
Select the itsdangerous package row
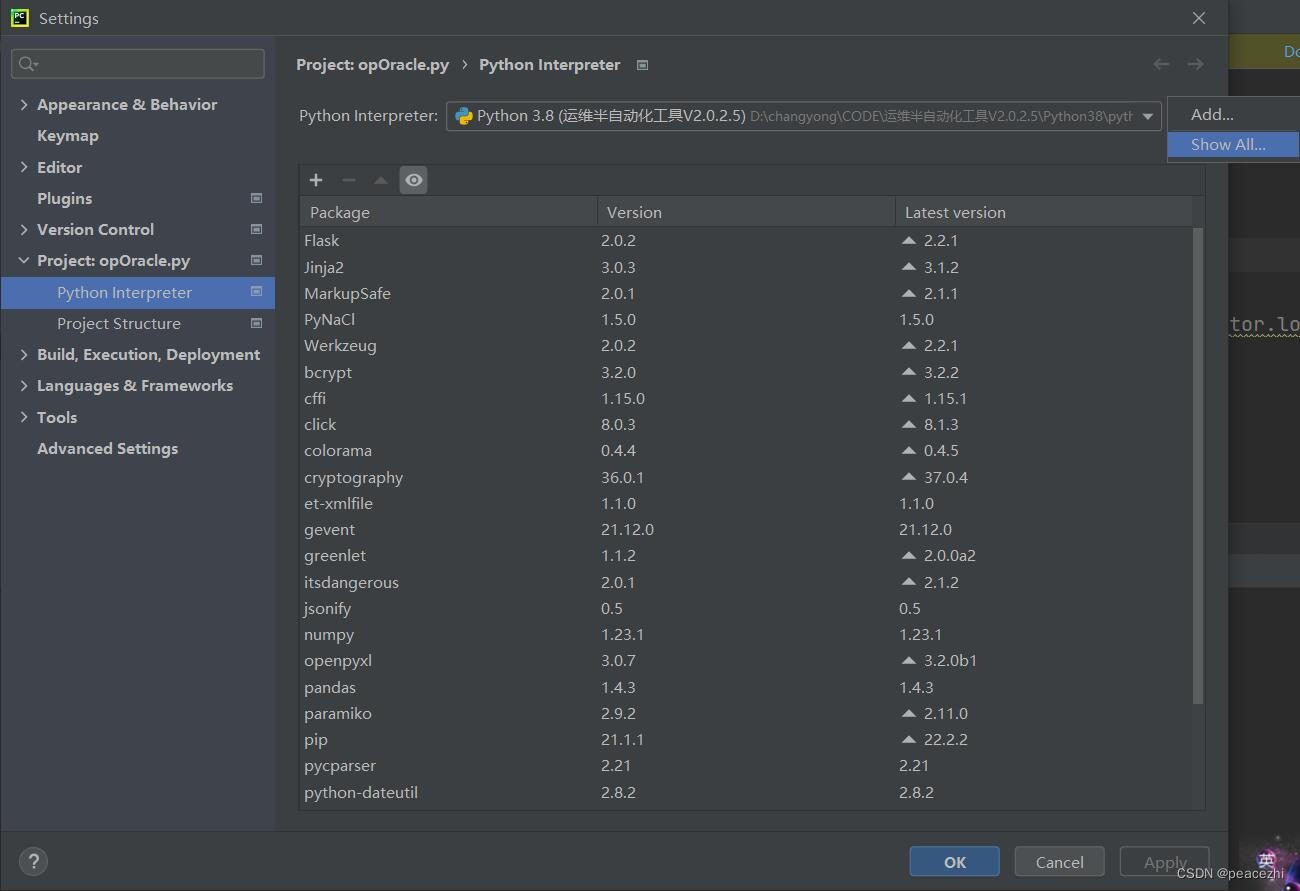coord(746,582)
